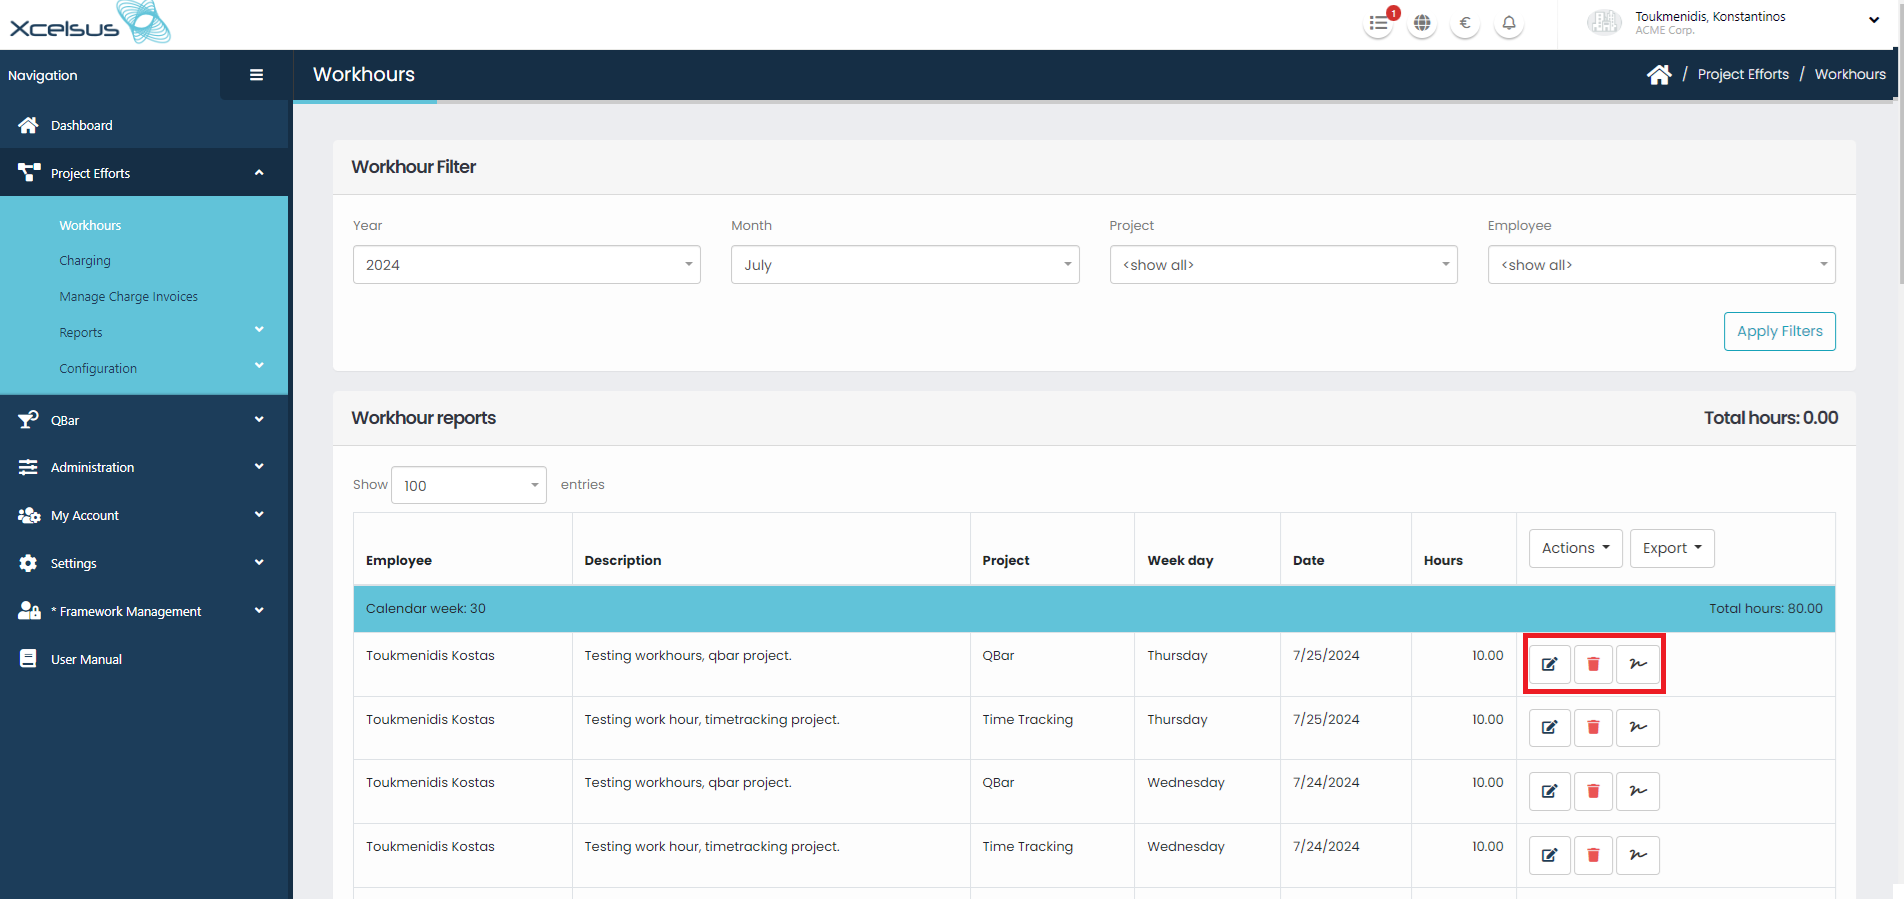Click the globe language icon

(x=1422, y=23)
